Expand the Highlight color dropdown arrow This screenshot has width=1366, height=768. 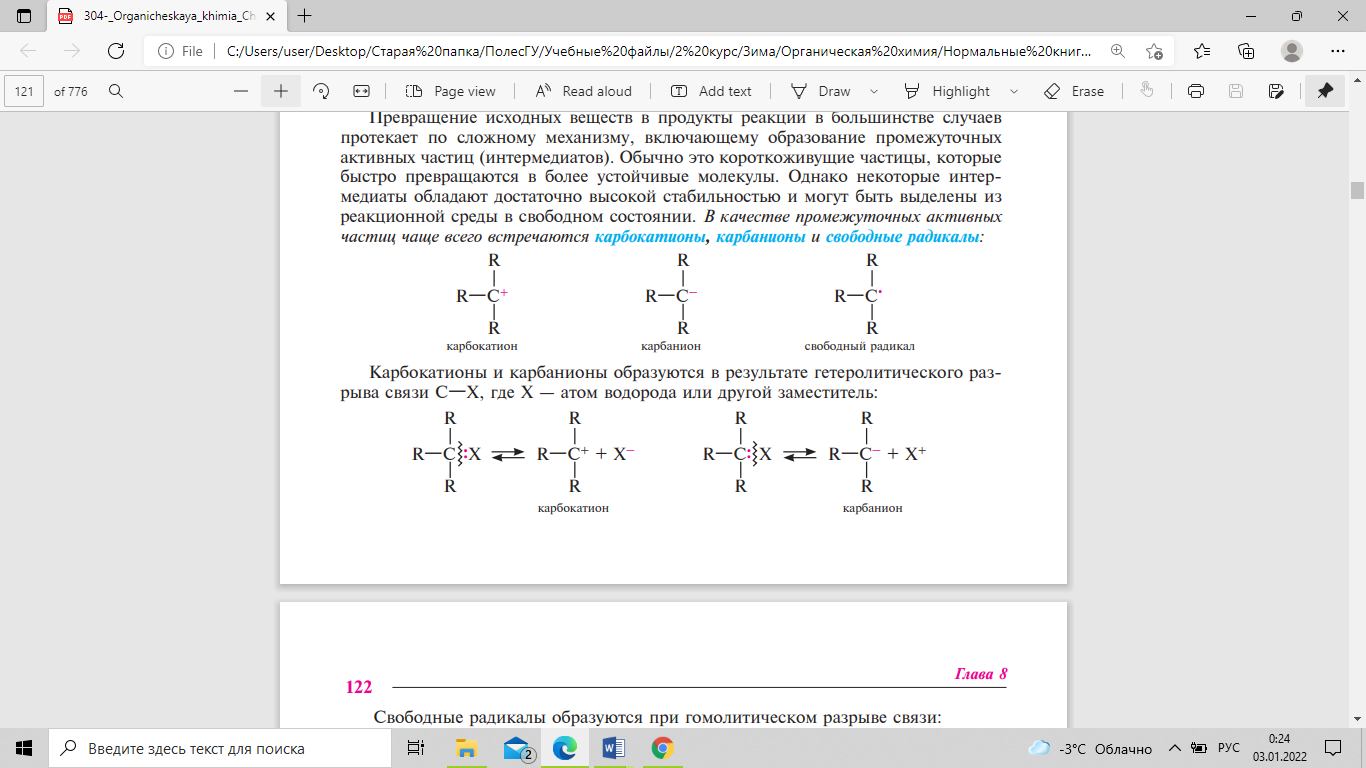click(1014, 91)
